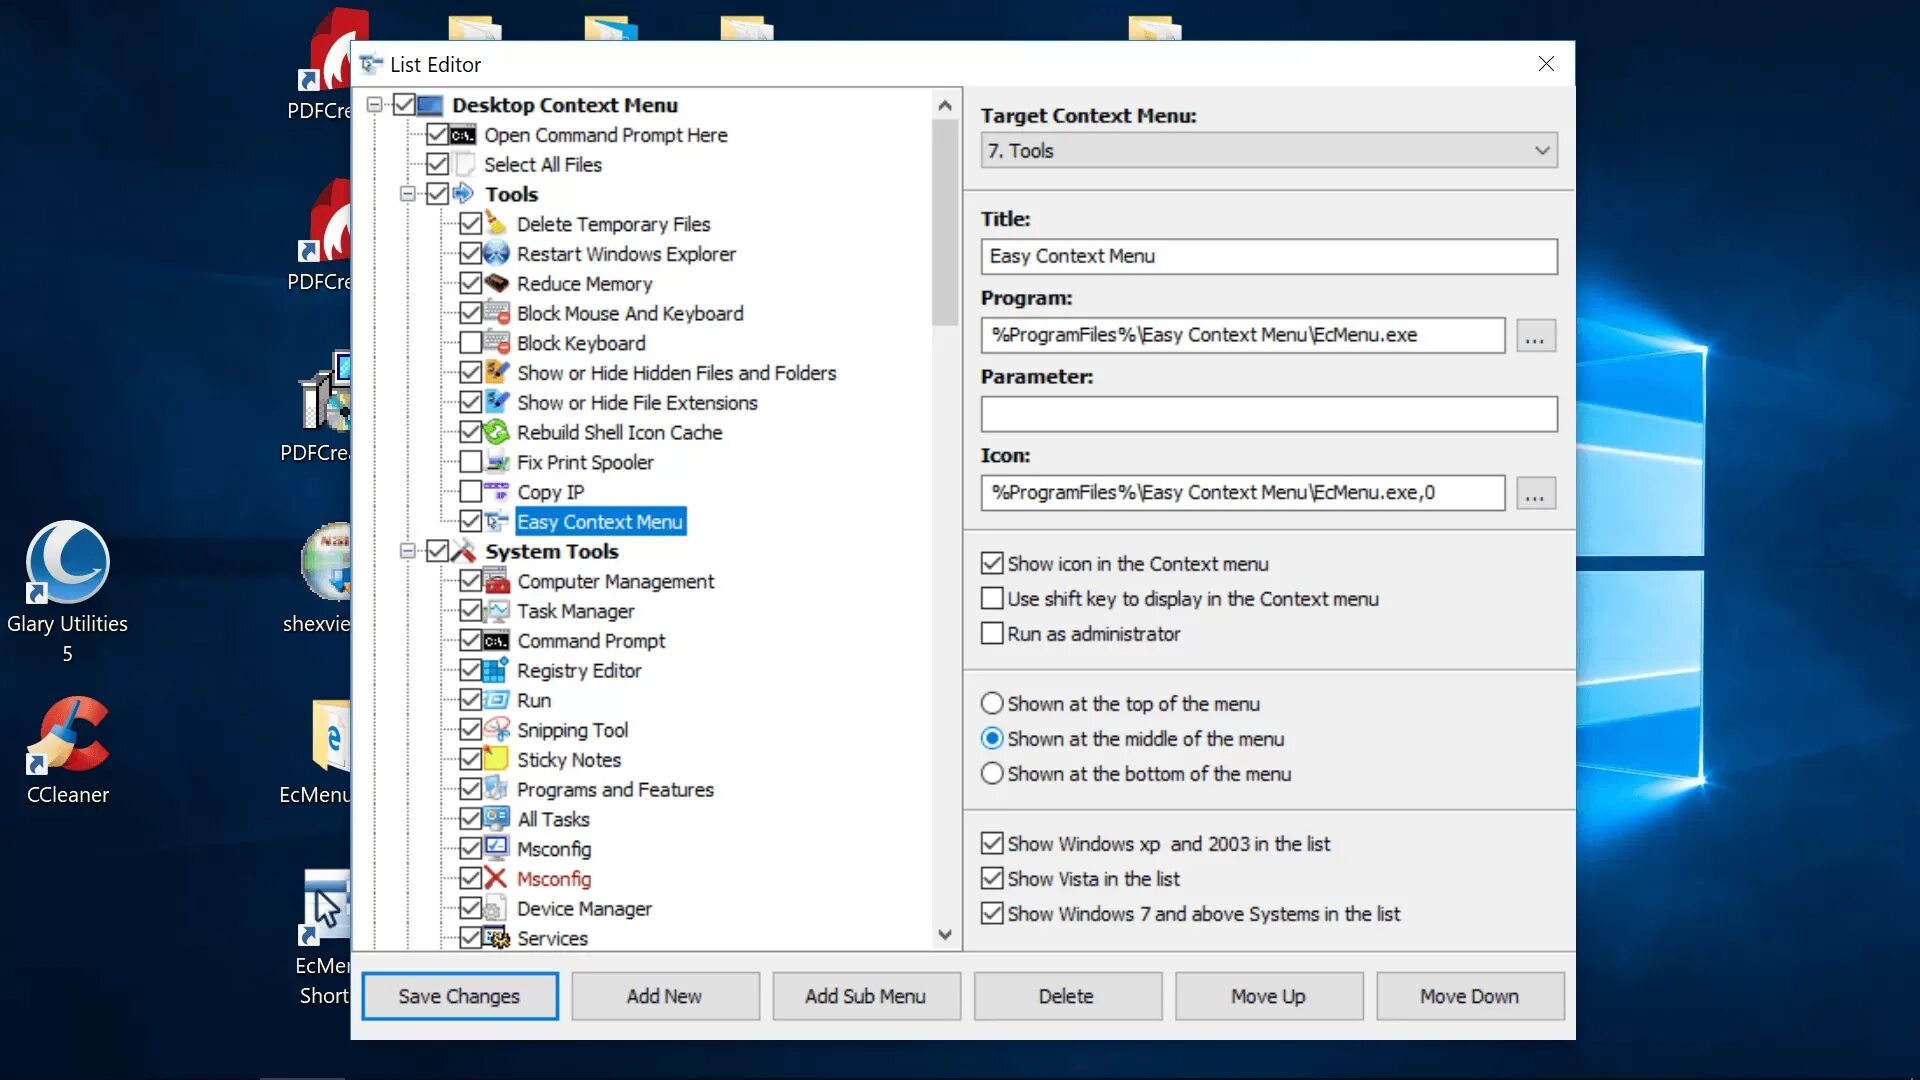Click the Task Manager icon in tree
Viewport: 1920px width, 1080px height.
pos(496,610)
